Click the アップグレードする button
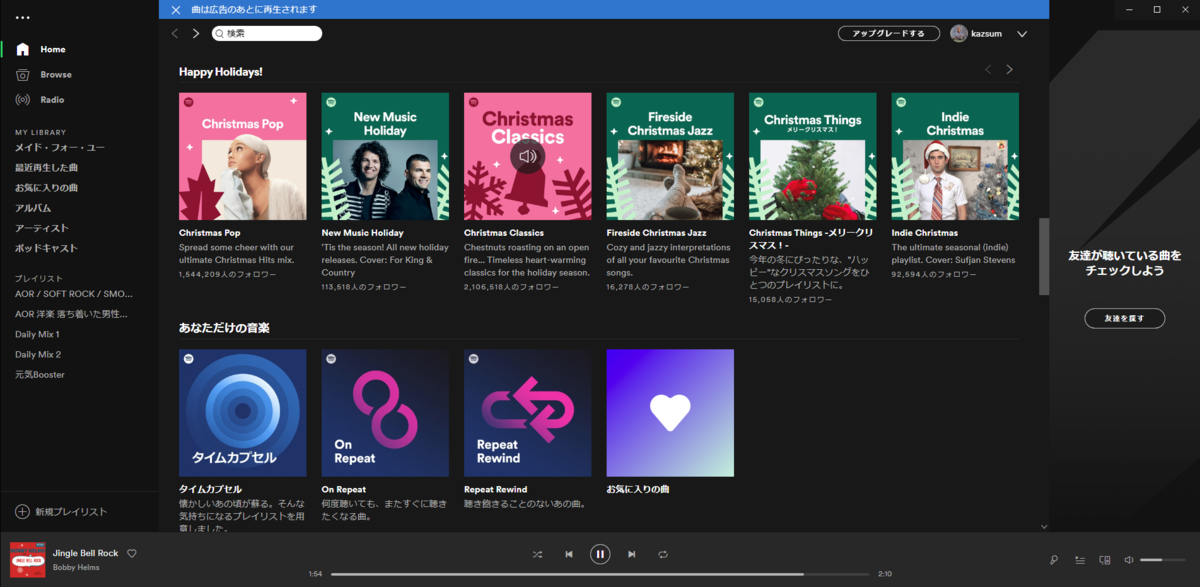Screen dimensions: 1200x587 pyautogui.click(x=889, y=33)
